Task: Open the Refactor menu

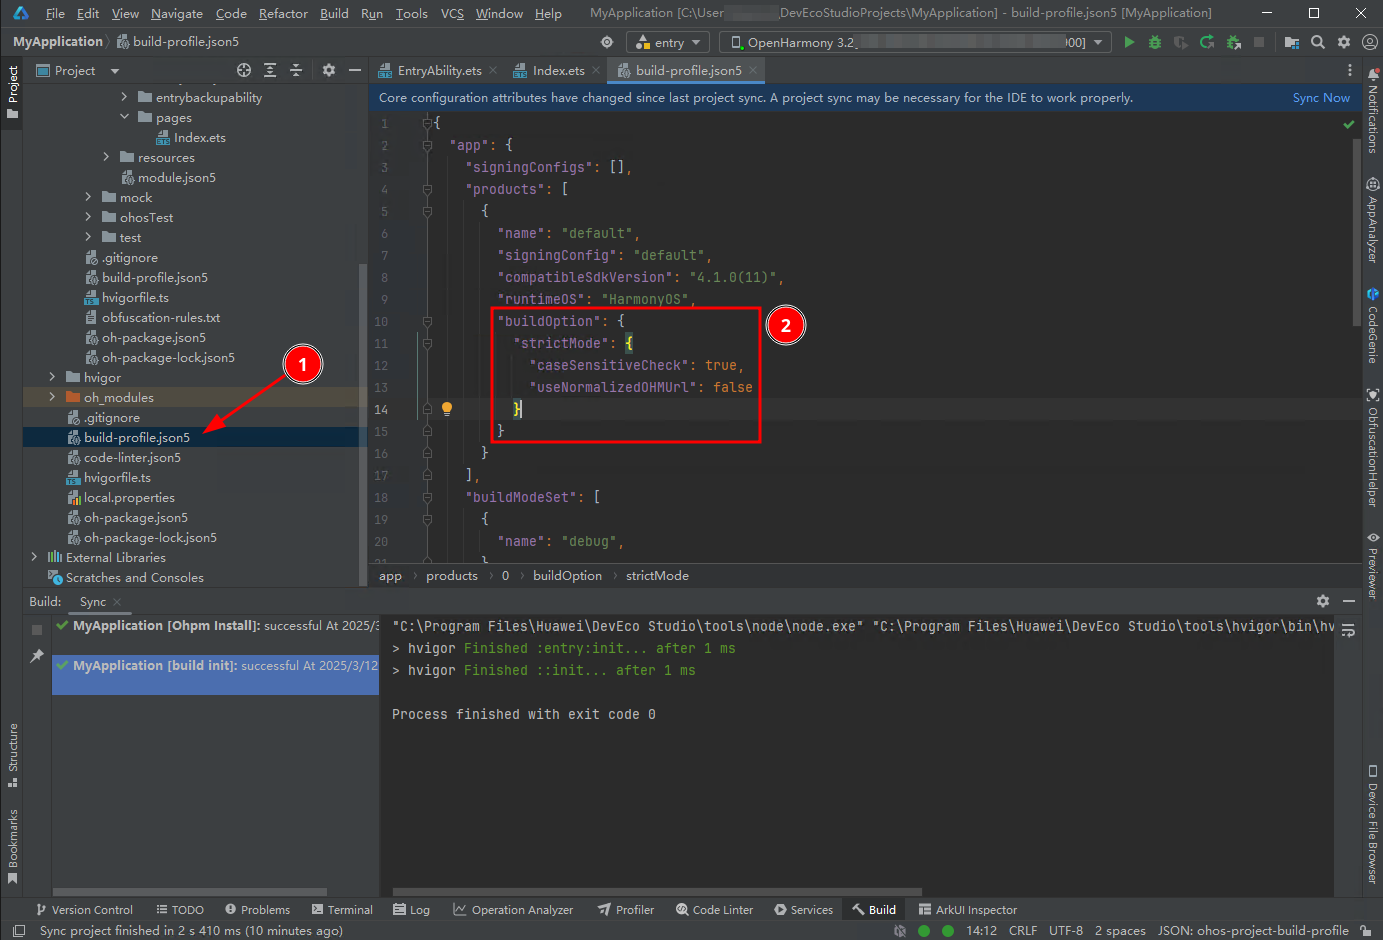Action: 283,13
